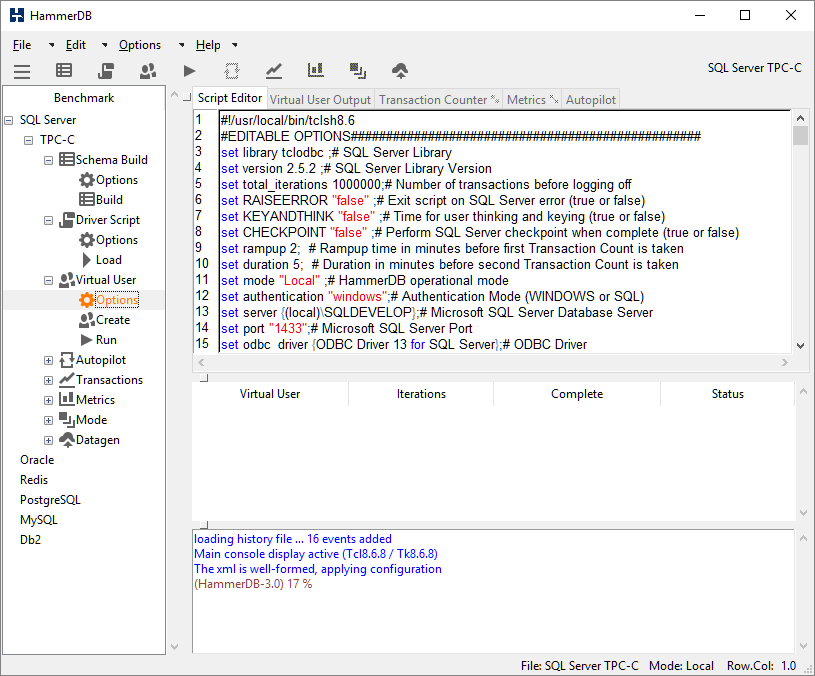Click the console output pane

[493, 591]
